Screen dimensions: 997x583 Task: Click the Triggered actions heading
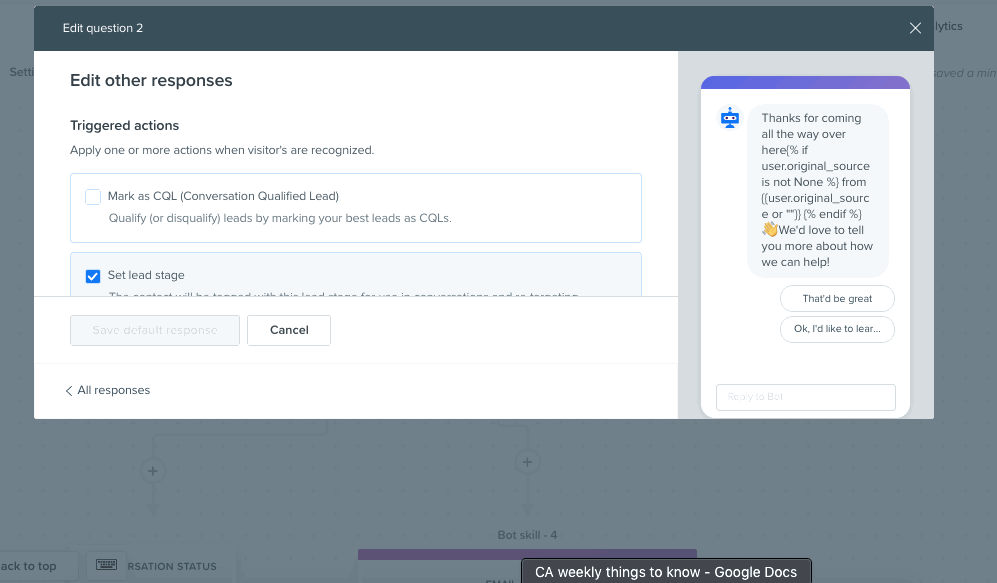(x=125, y=125)
